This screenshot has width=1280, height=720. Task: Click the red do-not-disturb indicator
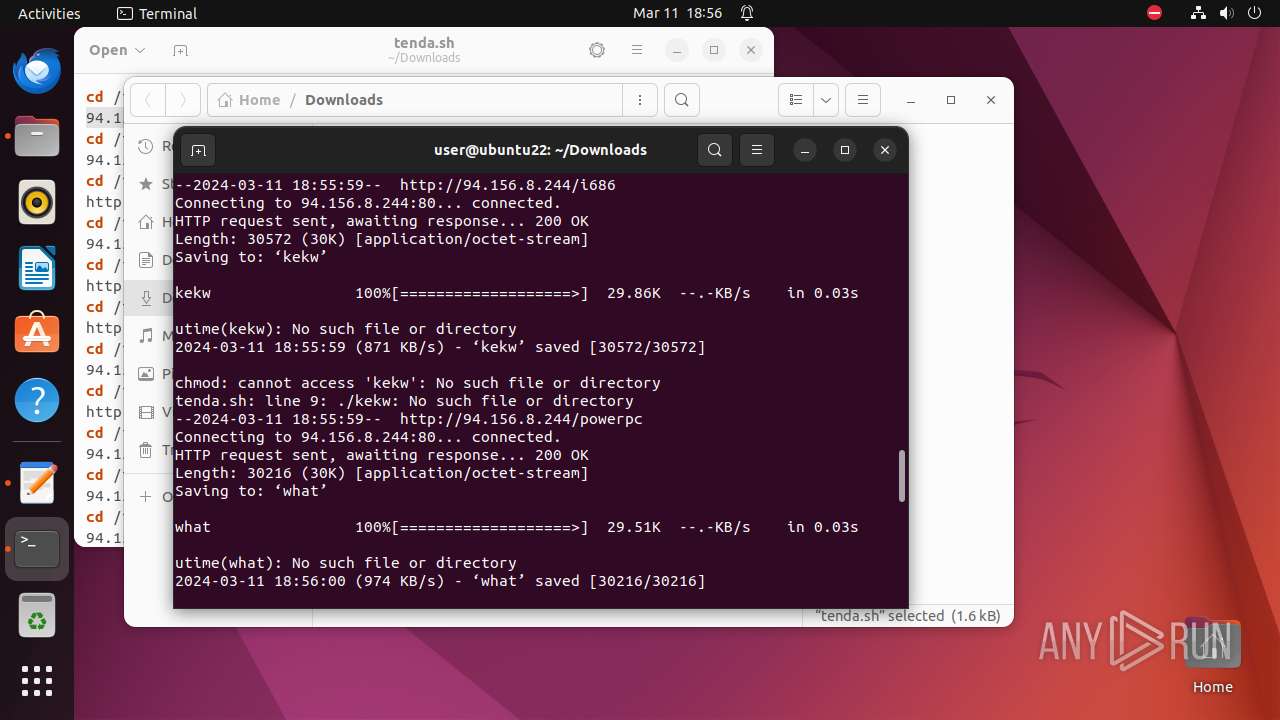[1155, 13]
